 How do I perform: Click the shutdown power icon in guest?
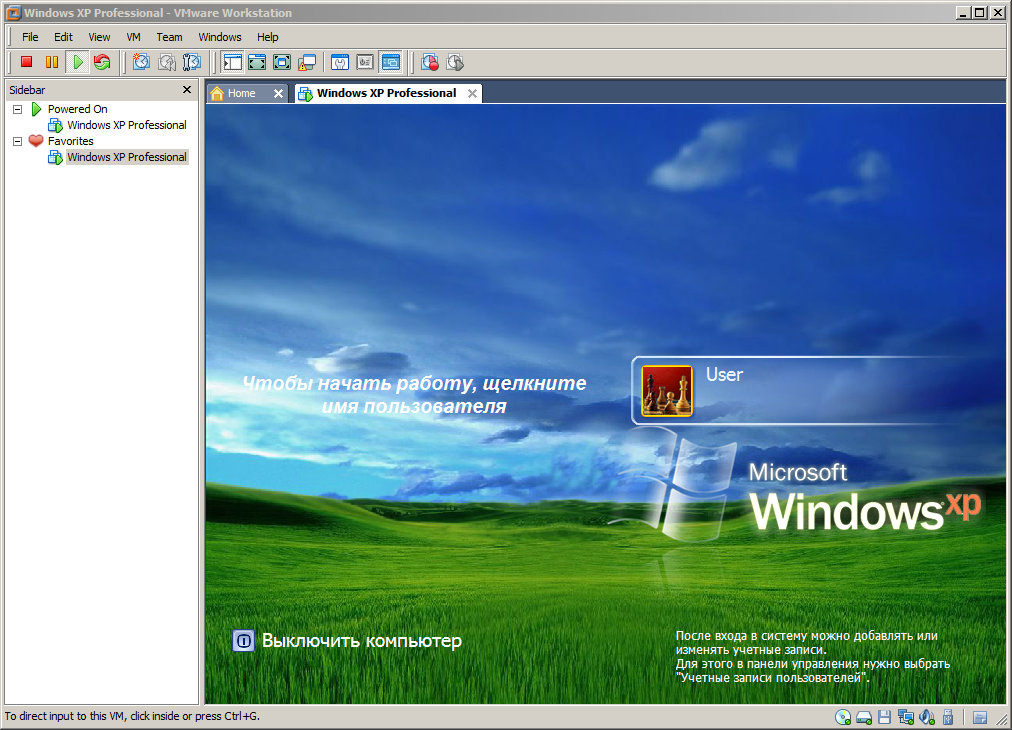pos(243,641)
